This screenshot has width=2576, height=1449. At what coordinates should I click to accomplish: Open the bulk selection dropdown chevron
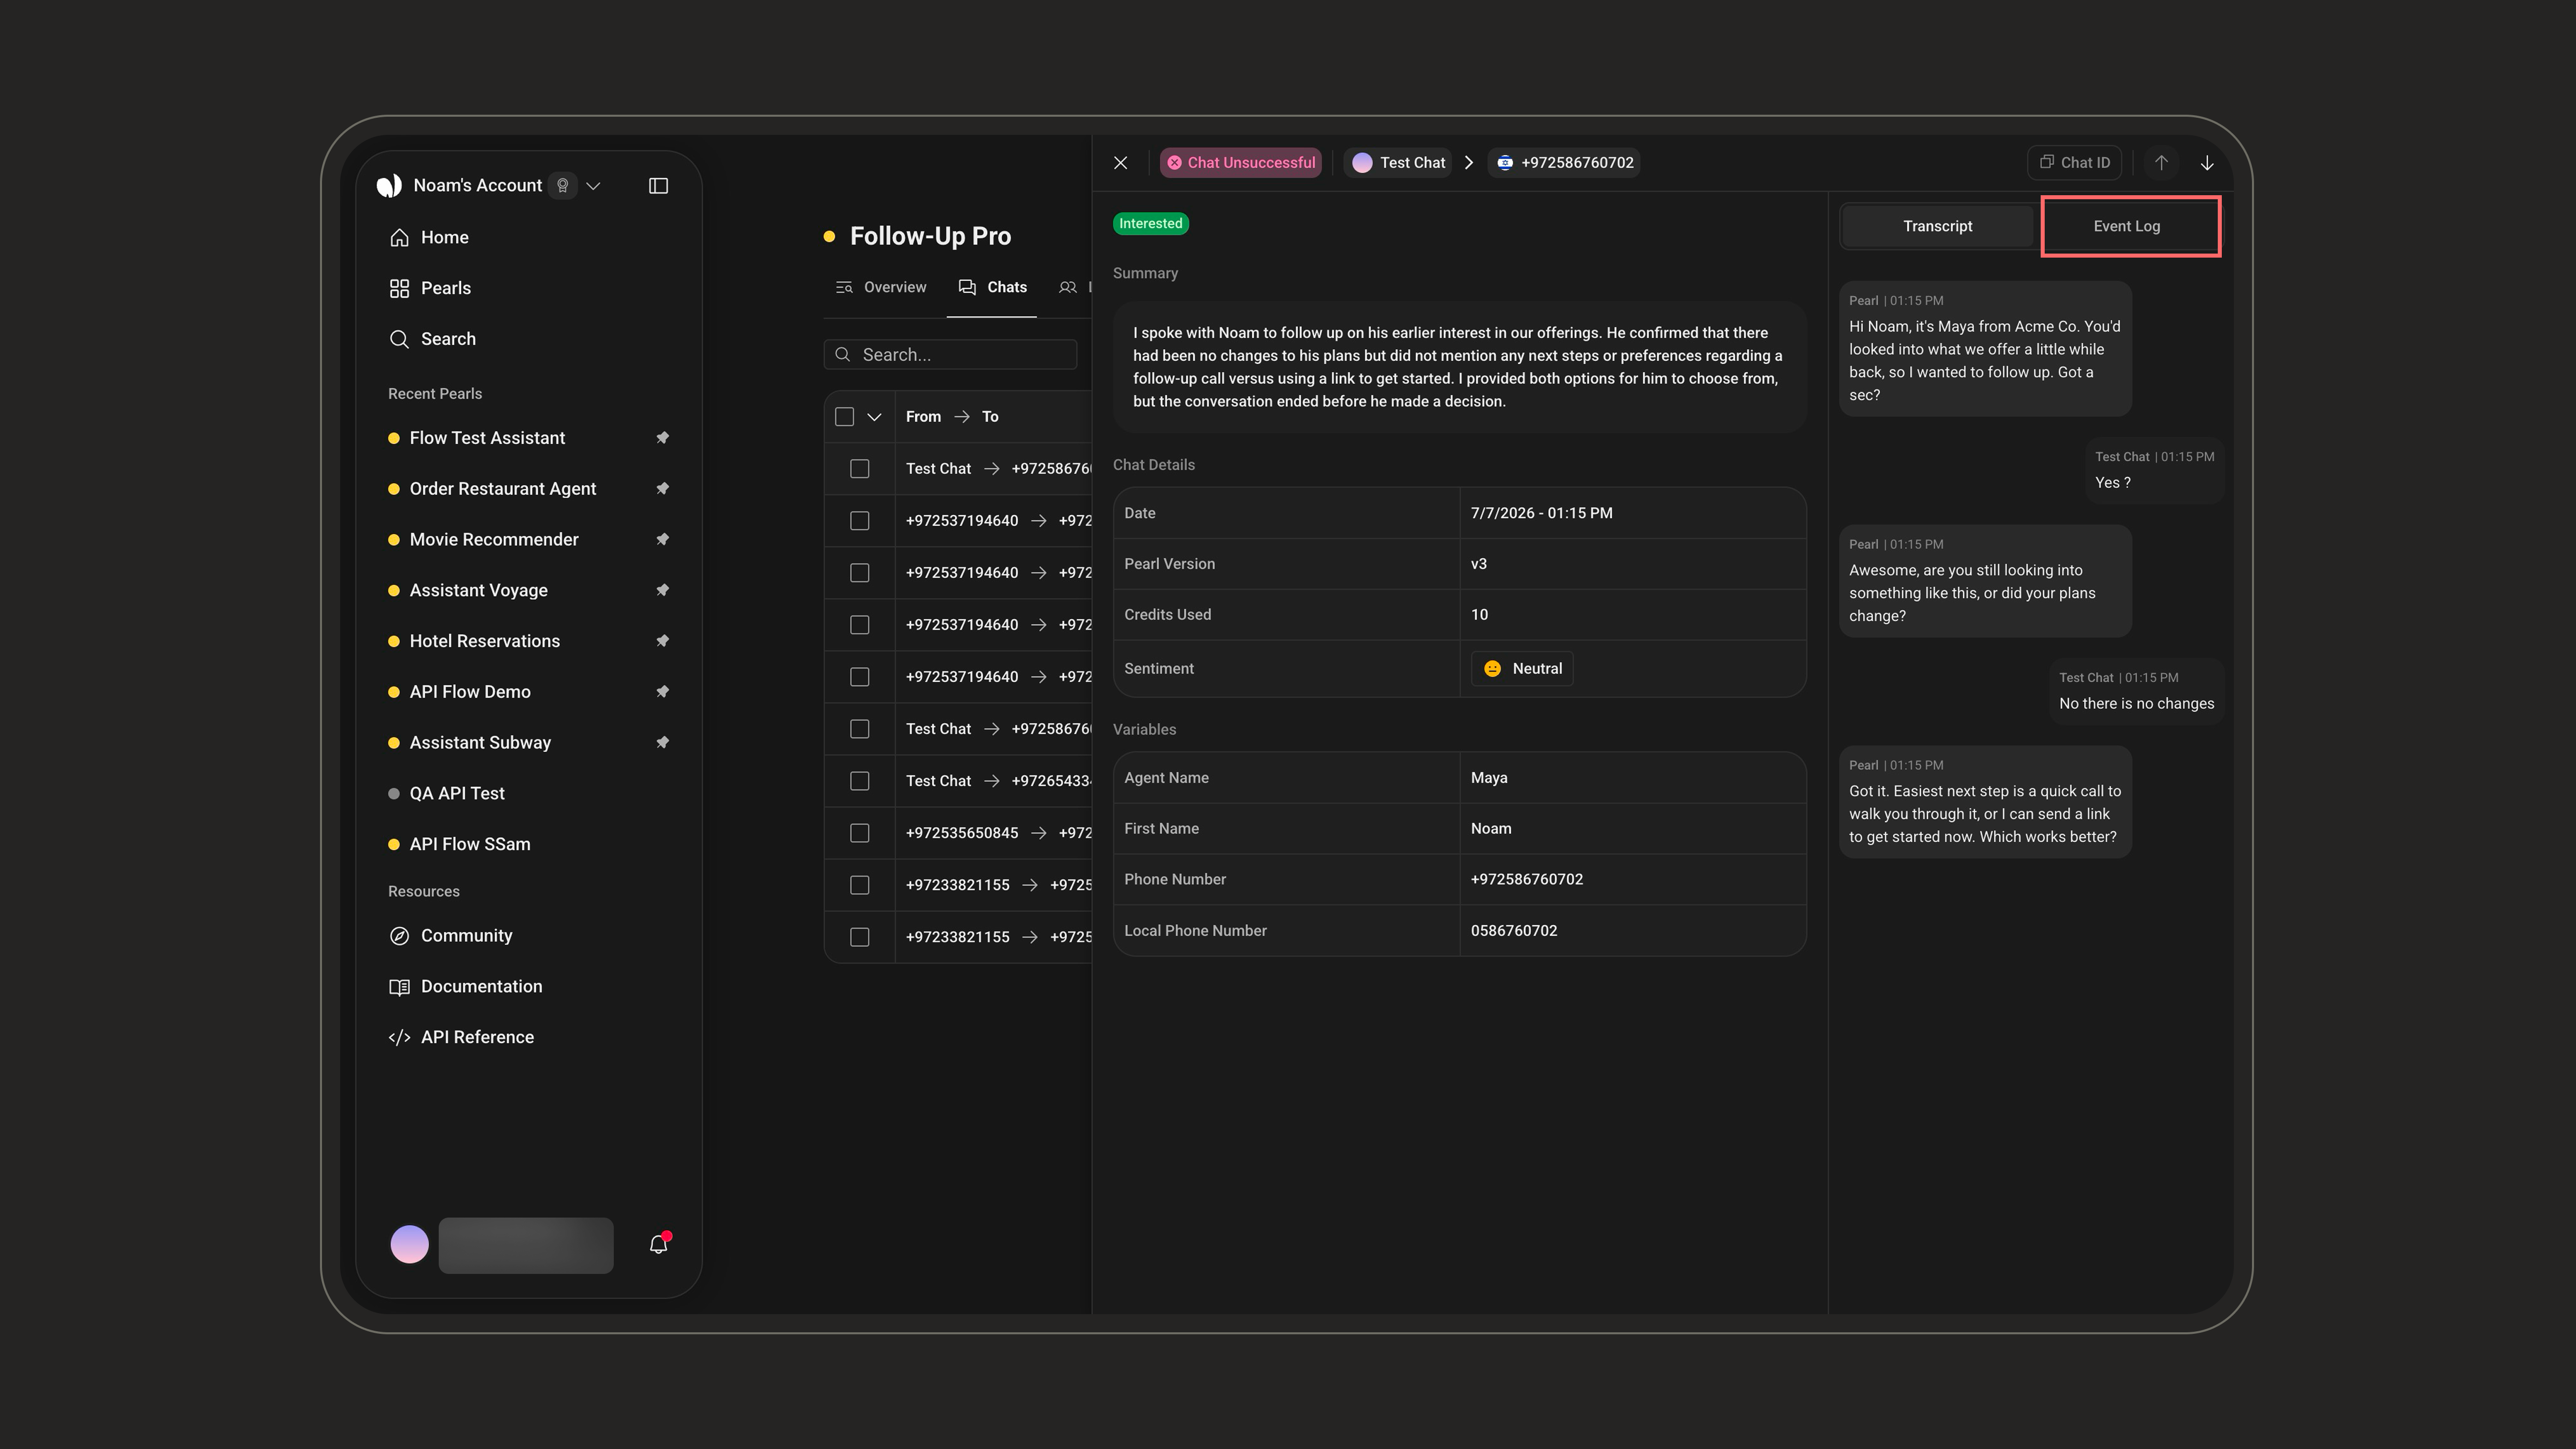pos(874,417)
